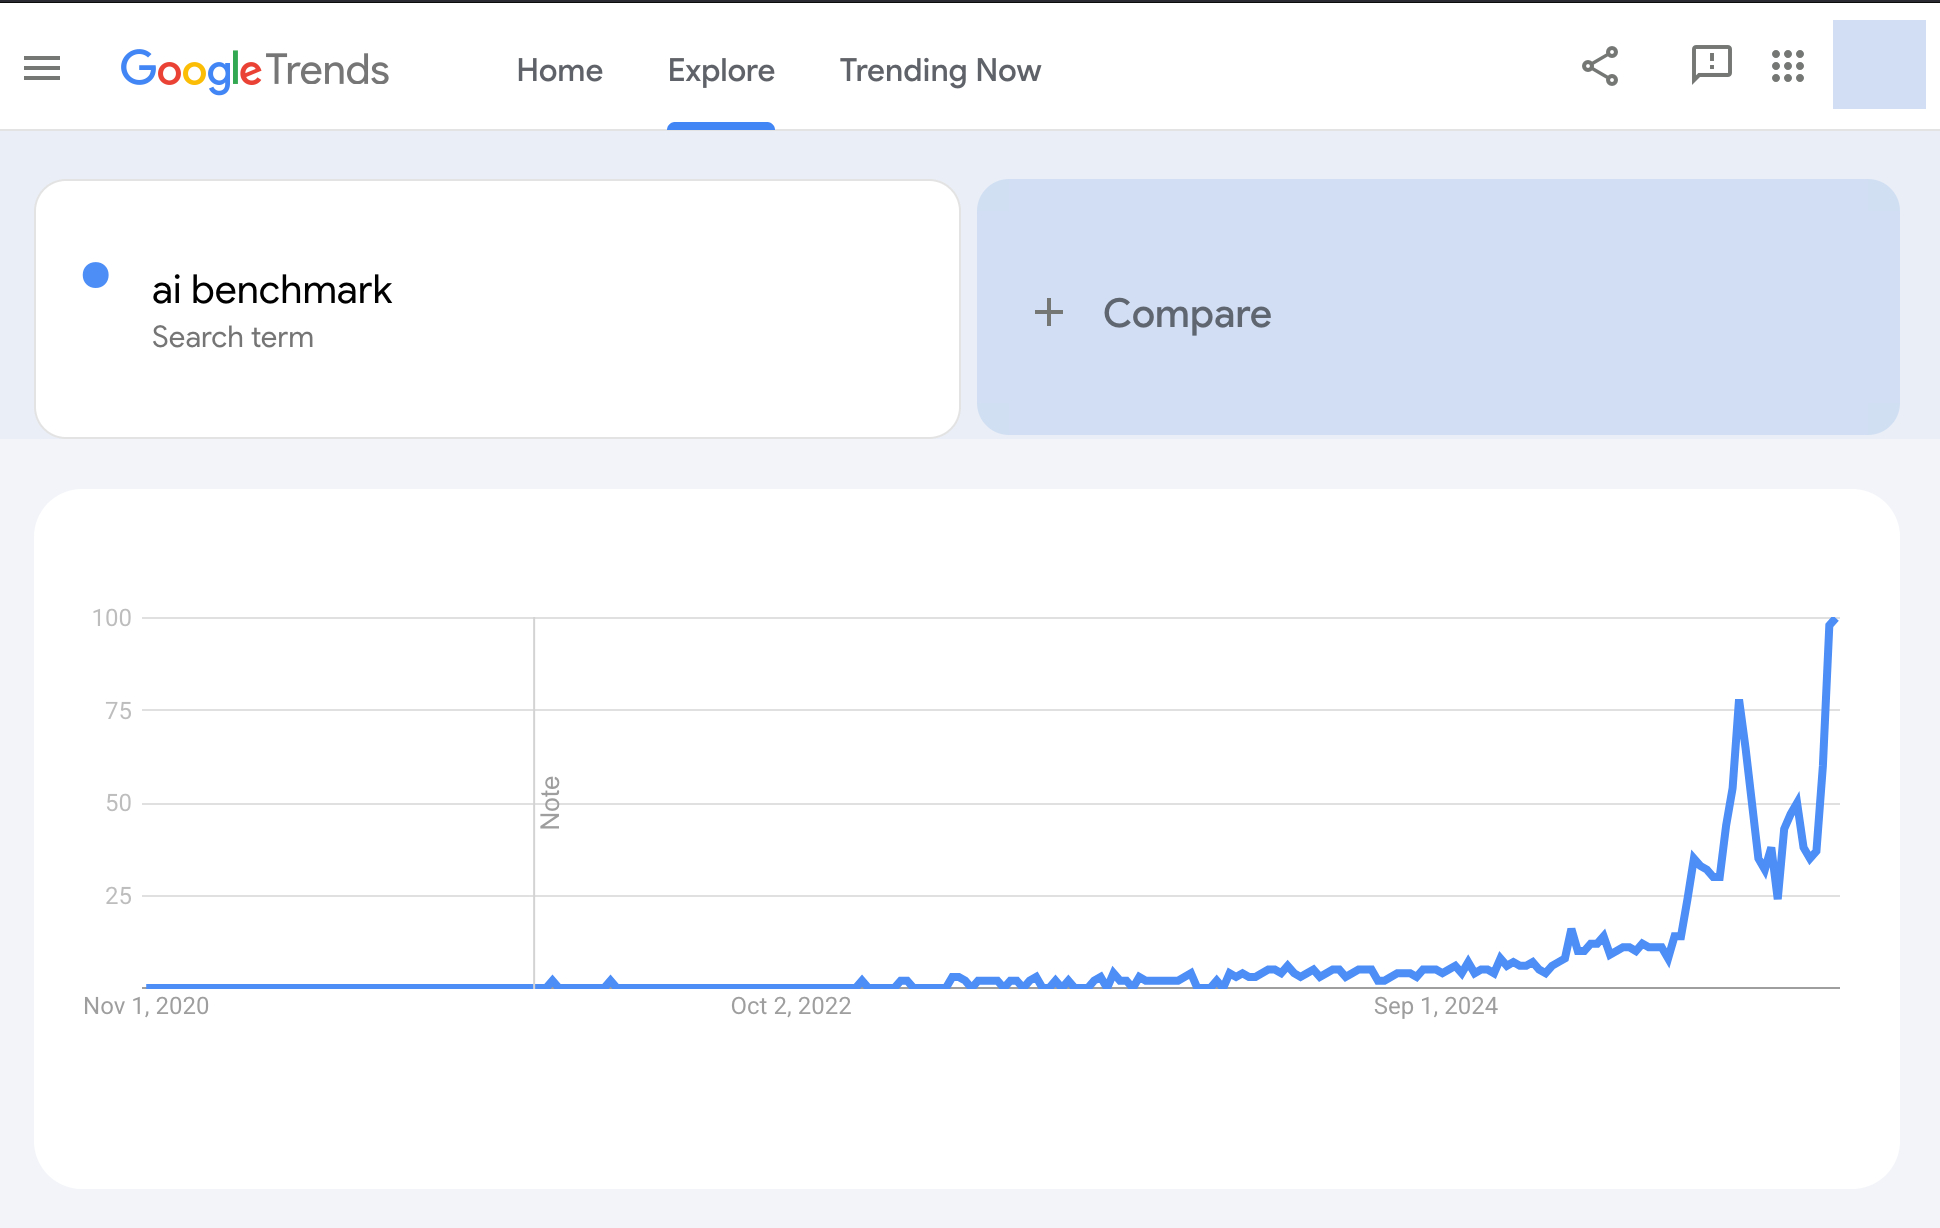Click the Nov 1, 2020 axis label

click(x=146, y=1006)
